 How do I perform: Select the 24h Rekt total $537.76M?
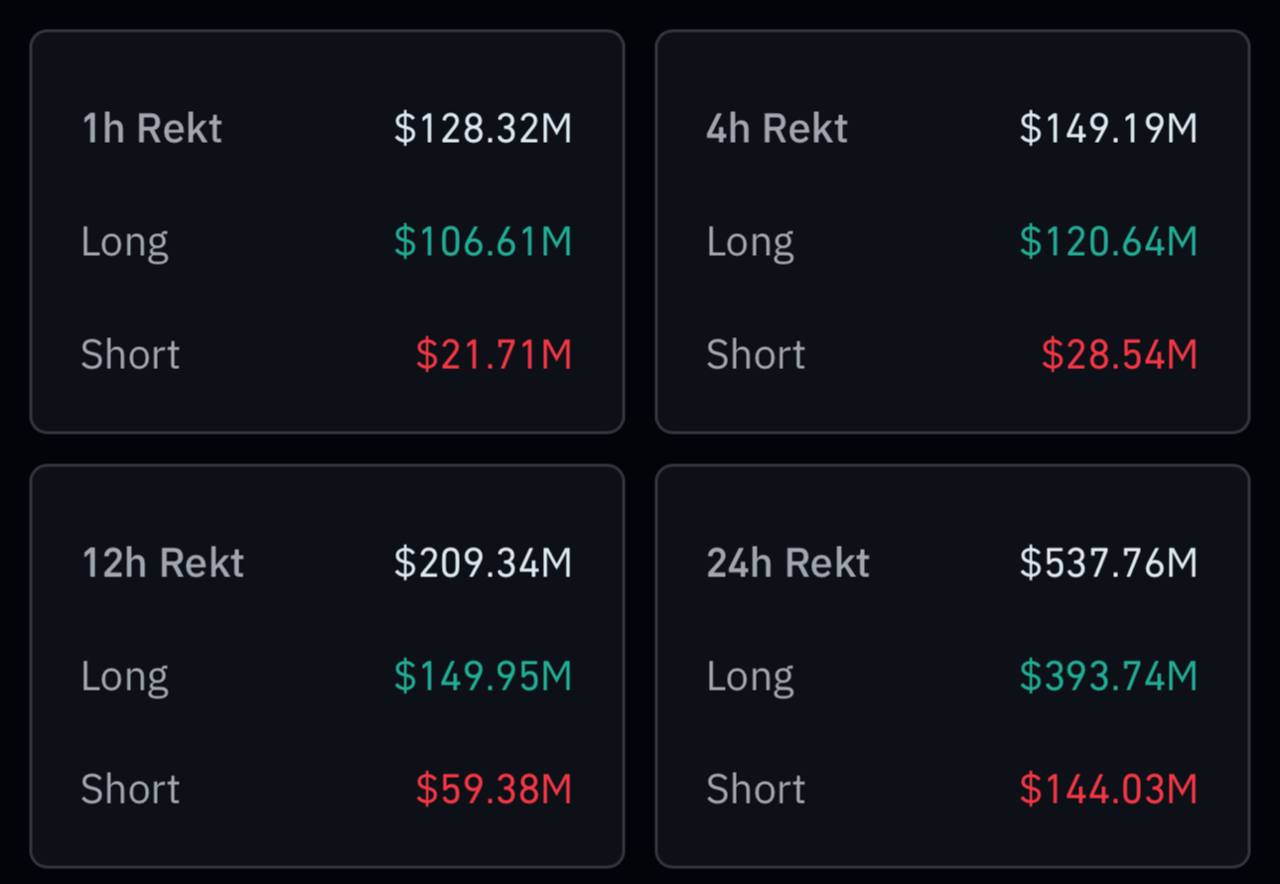[1108, 563]
